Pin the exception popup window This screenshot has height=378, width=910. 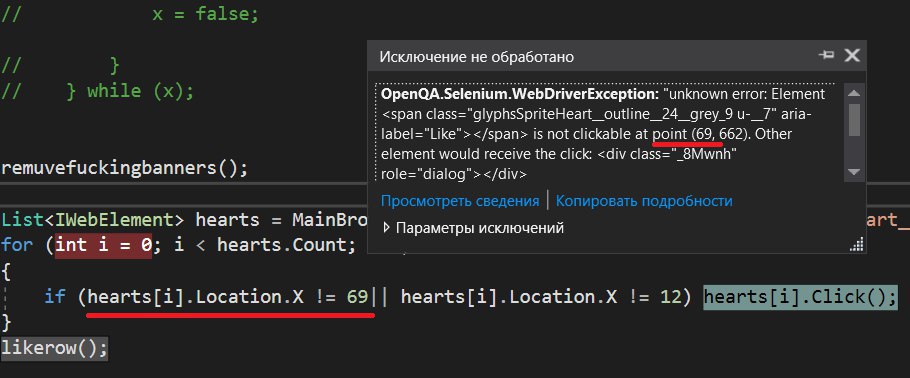tap(826, 55)
